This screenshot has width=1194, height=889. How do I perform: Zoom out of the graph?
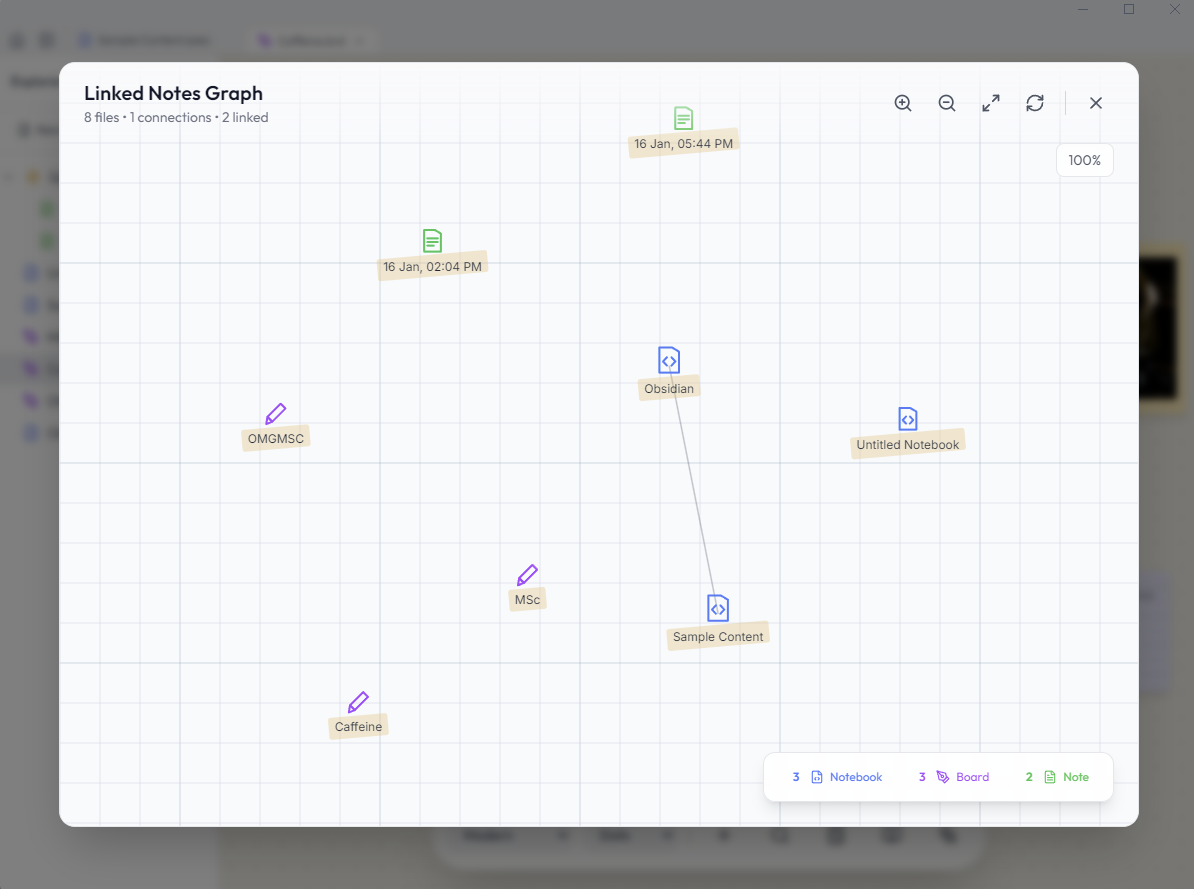pos(946,102)
